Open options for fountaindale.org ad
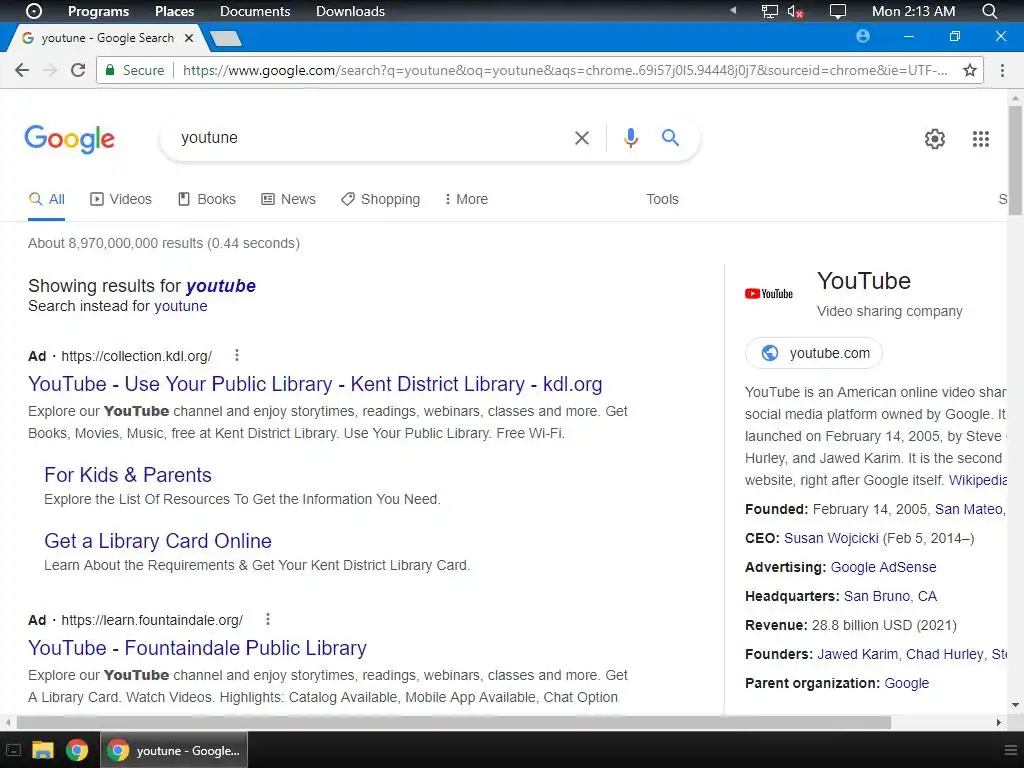The width and height of the screenshot is (1024, 768). click(x=268, y=619)
